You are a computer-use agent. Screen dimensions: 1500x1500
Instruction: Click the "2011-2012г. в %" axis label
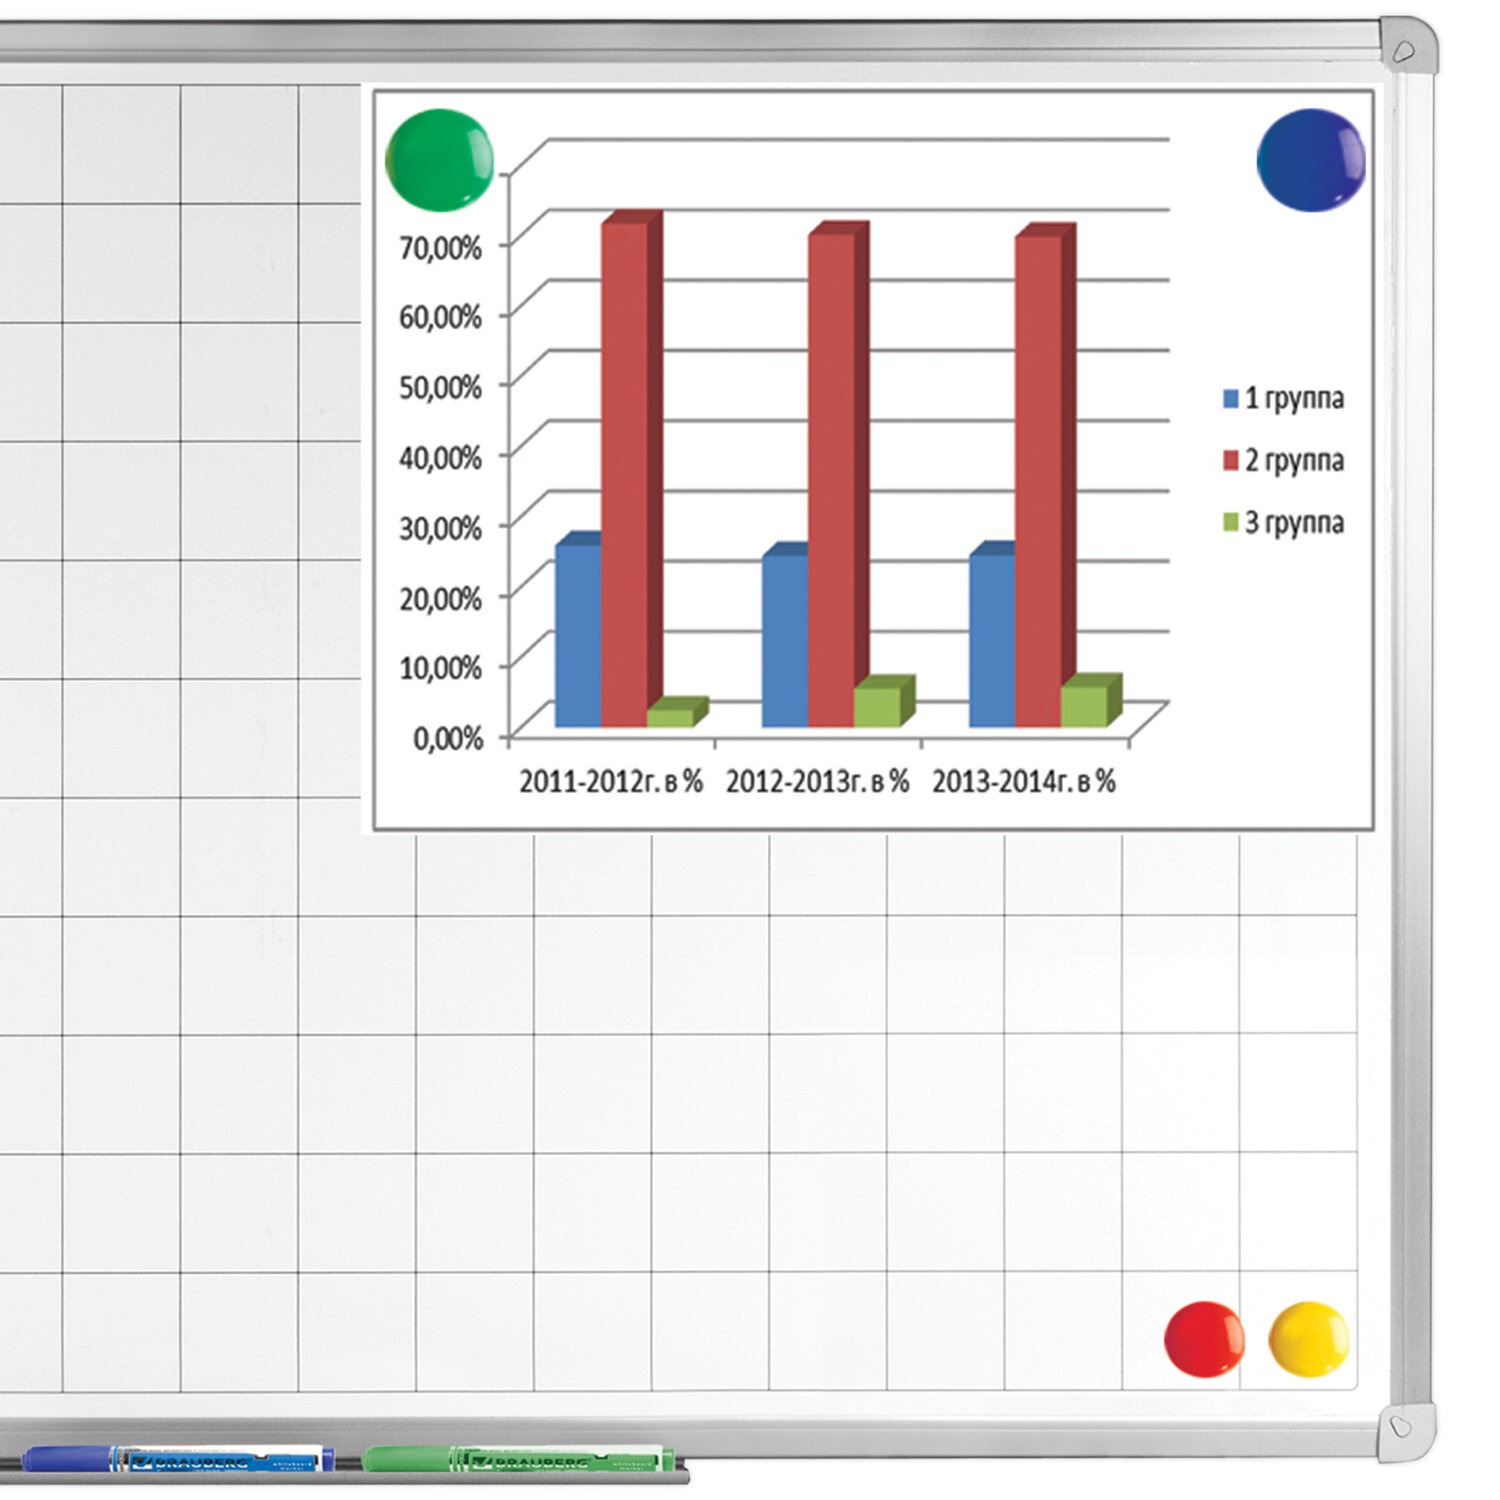click(x=610, y=781)
